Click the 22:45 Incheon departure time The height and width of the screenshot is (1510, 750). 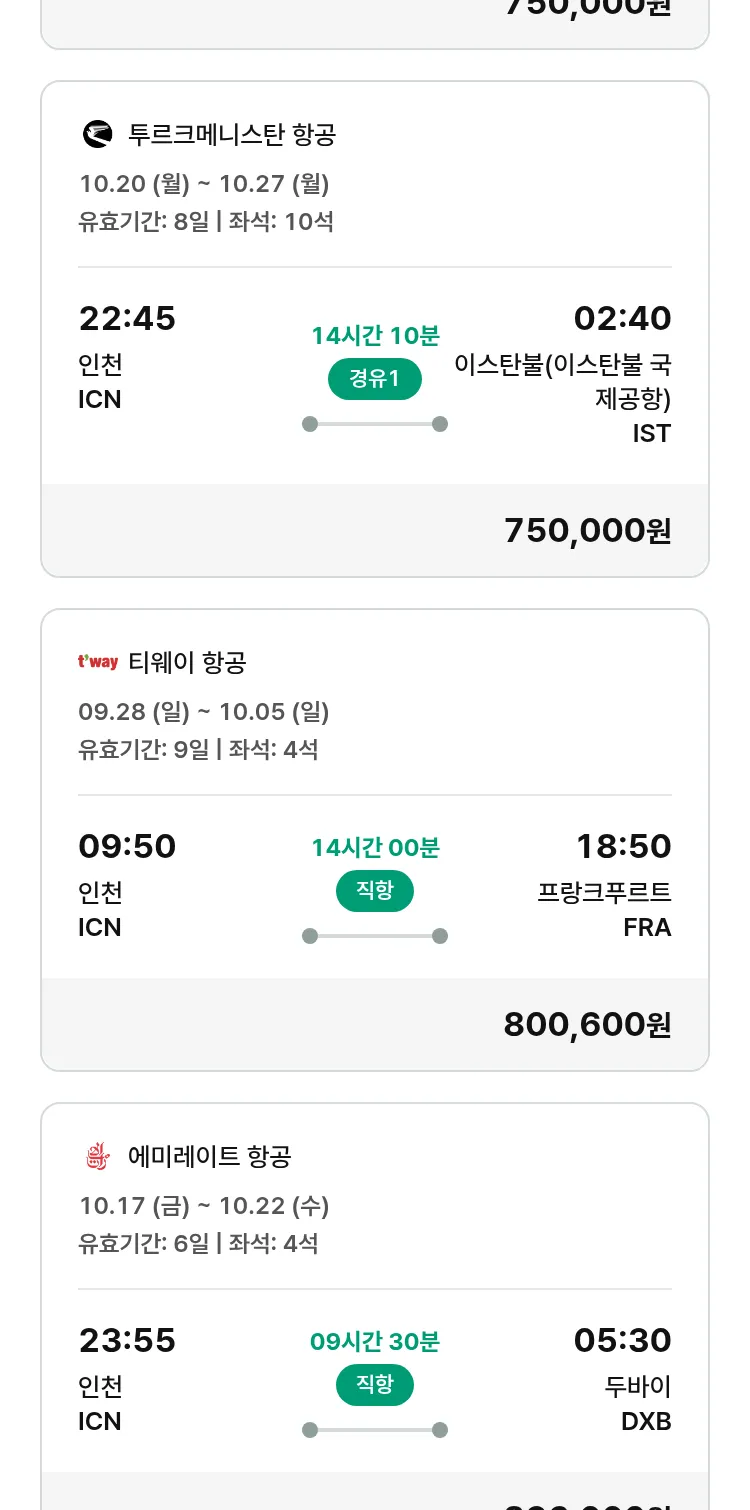pyautogui.click(x=127, y=319)
